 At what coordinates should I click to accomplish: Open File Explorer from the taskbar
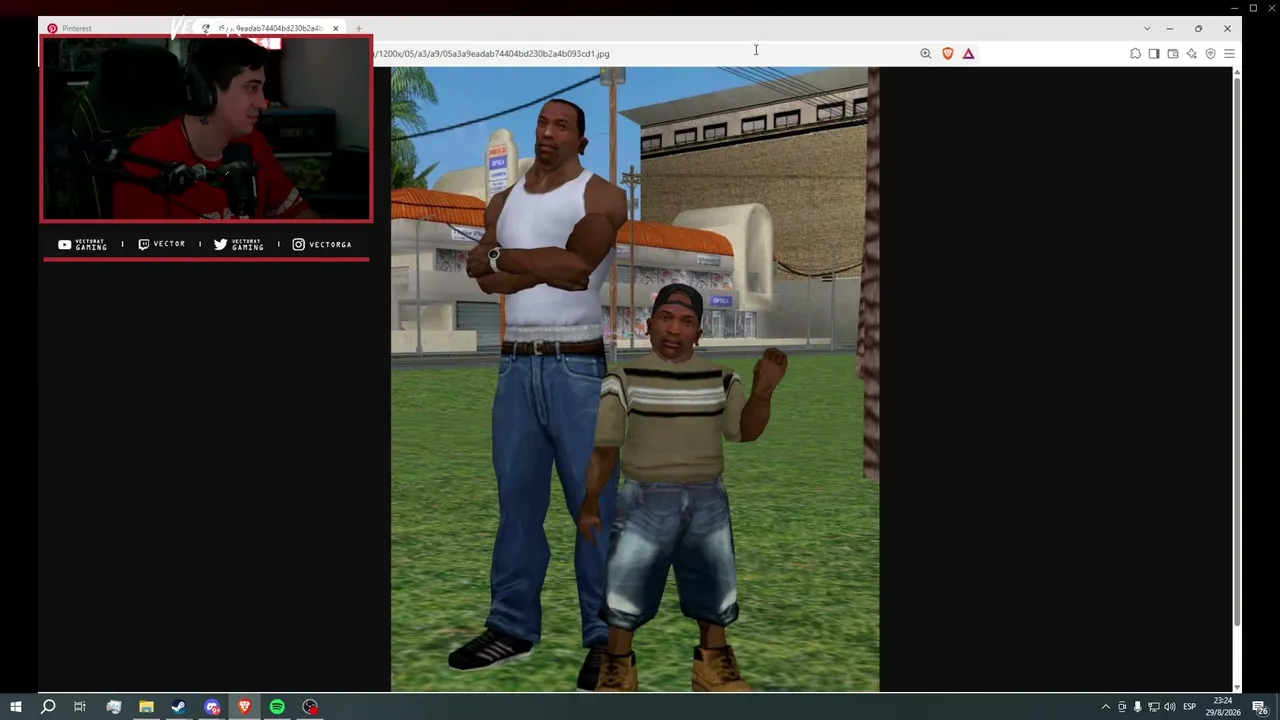(x=146, y=707)
